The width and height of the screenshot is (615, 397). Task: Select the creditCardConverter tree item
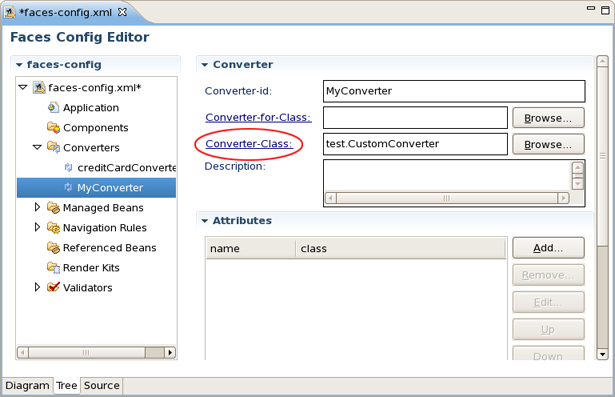[x=126, y=168]
